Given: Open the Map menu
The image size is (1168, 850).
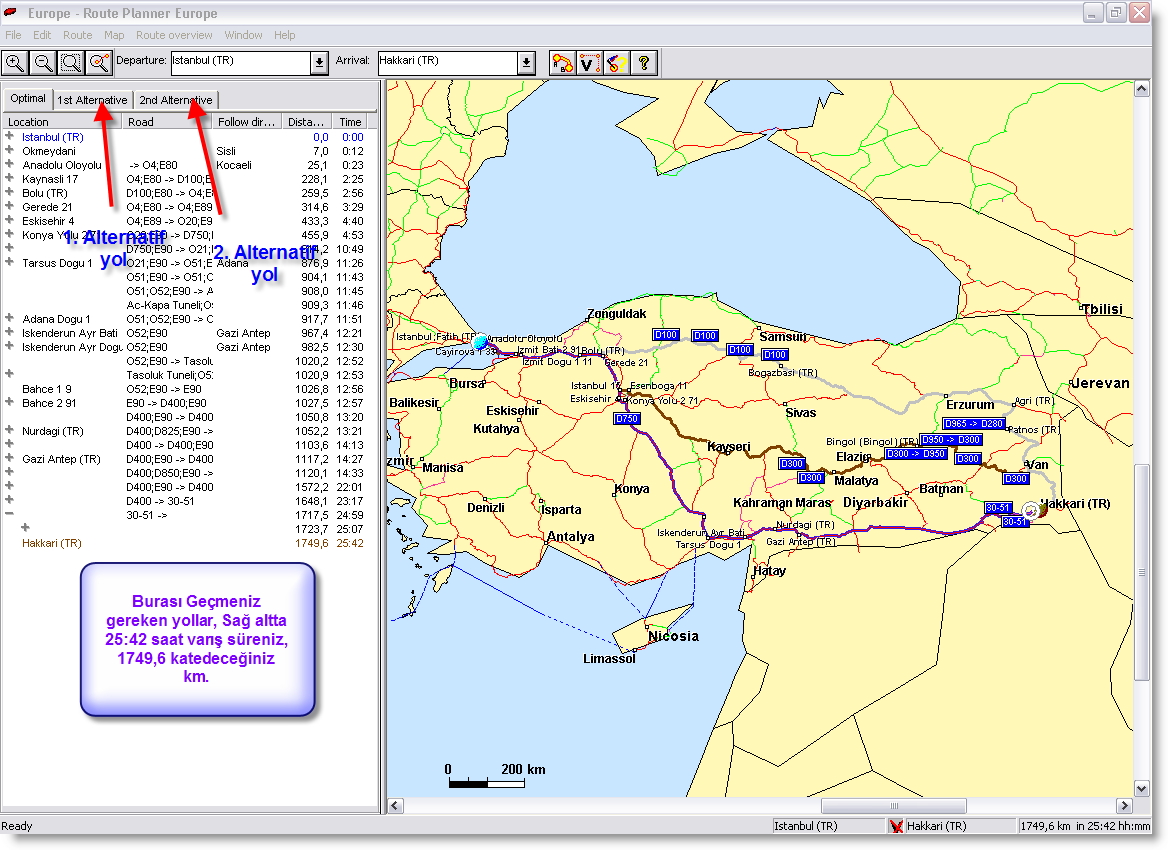Looking at the screenshot, I should pyautogui.click(x=114, y=35).
